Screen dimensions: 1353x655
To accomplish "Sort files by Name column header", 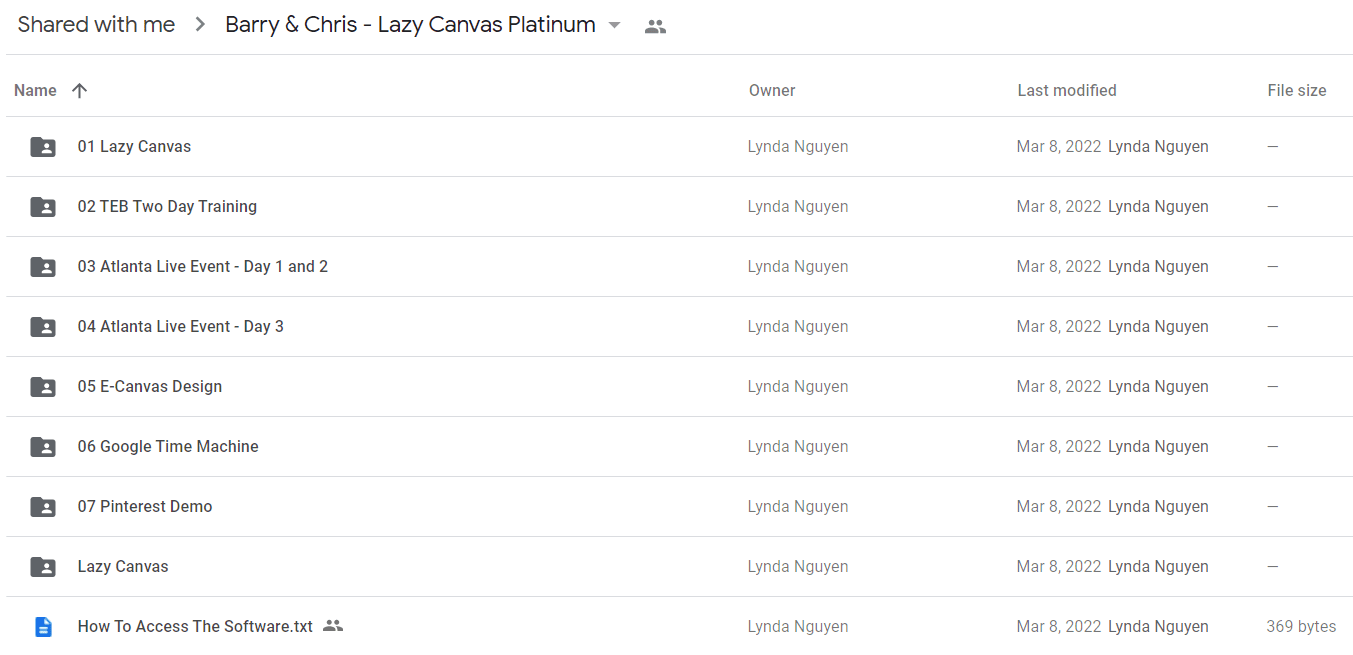I will coord(35,90).
